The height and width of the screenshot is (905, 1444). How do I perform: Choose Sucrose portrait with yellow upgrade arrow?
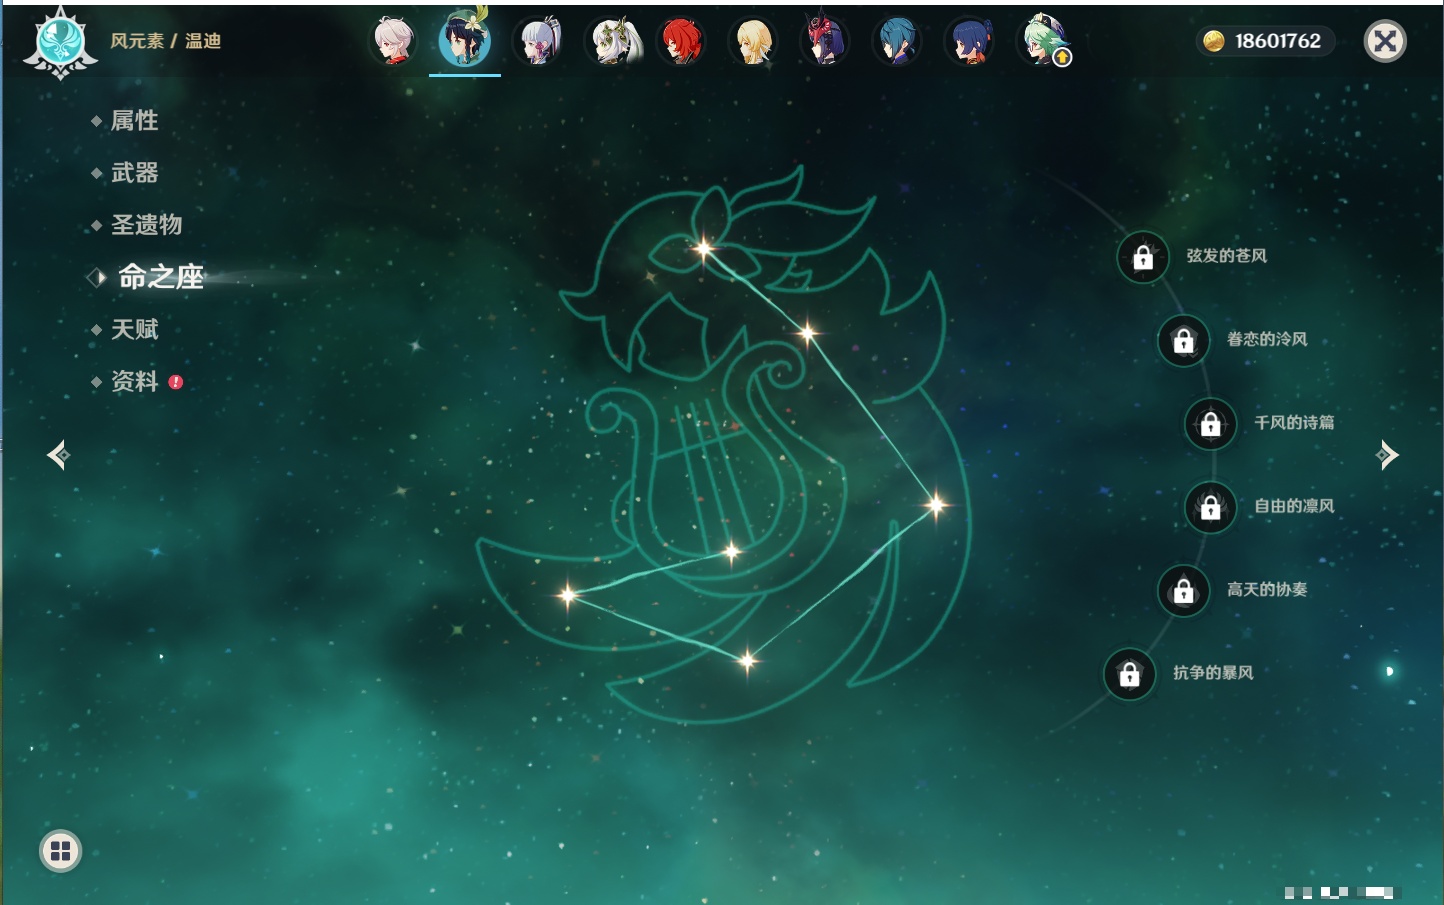pyautogui.click(x=1043, y=42)
